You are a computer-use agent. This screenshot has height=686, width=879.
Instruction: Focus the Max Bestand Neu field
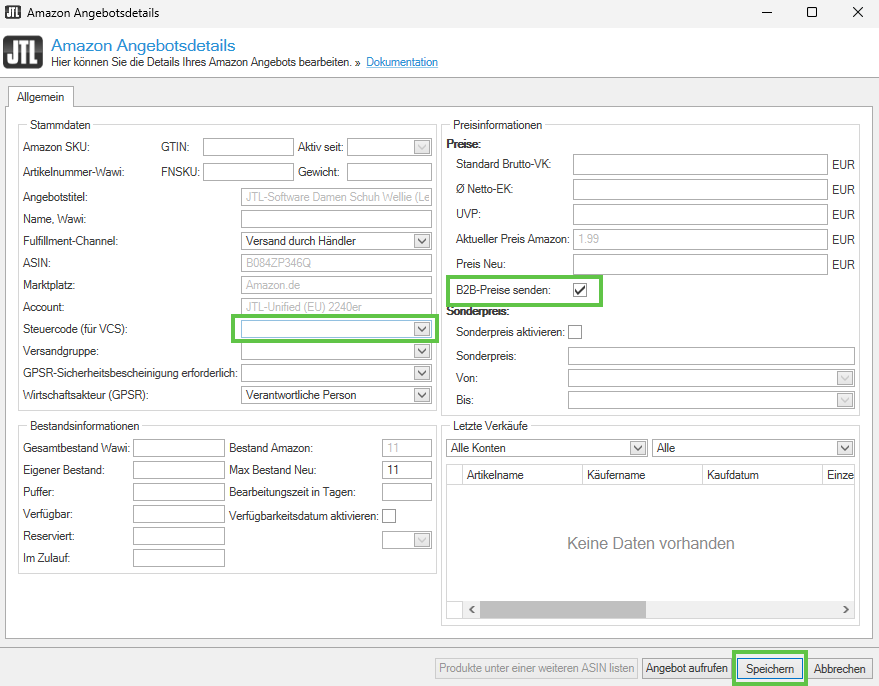tap(407, 470)
